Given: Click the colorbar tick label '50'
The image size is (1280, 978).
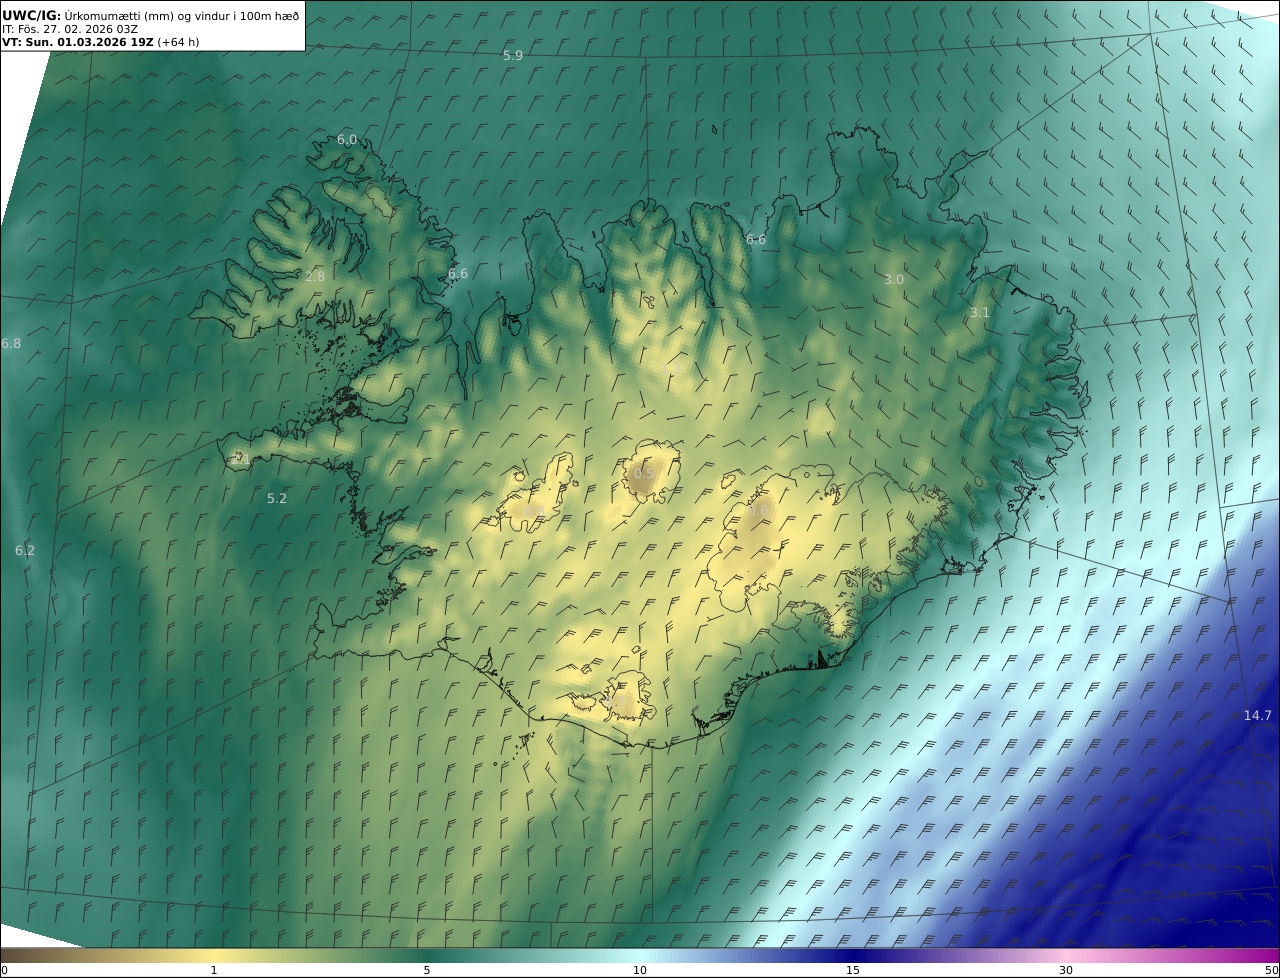Looking at the screenshot, I should click(x=1272, y=970).
